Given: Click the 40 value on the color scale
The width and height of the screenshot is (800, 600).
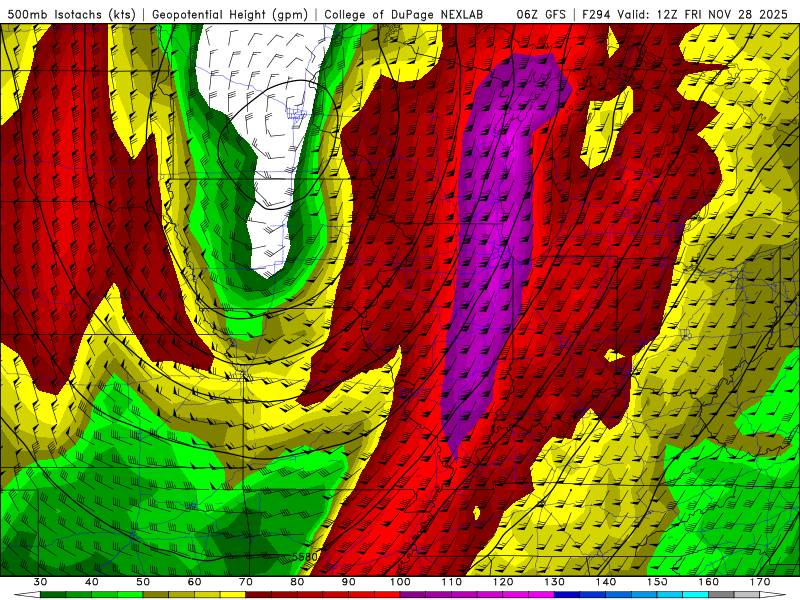Looking at the screenshot, I should (x=92, y=582).
